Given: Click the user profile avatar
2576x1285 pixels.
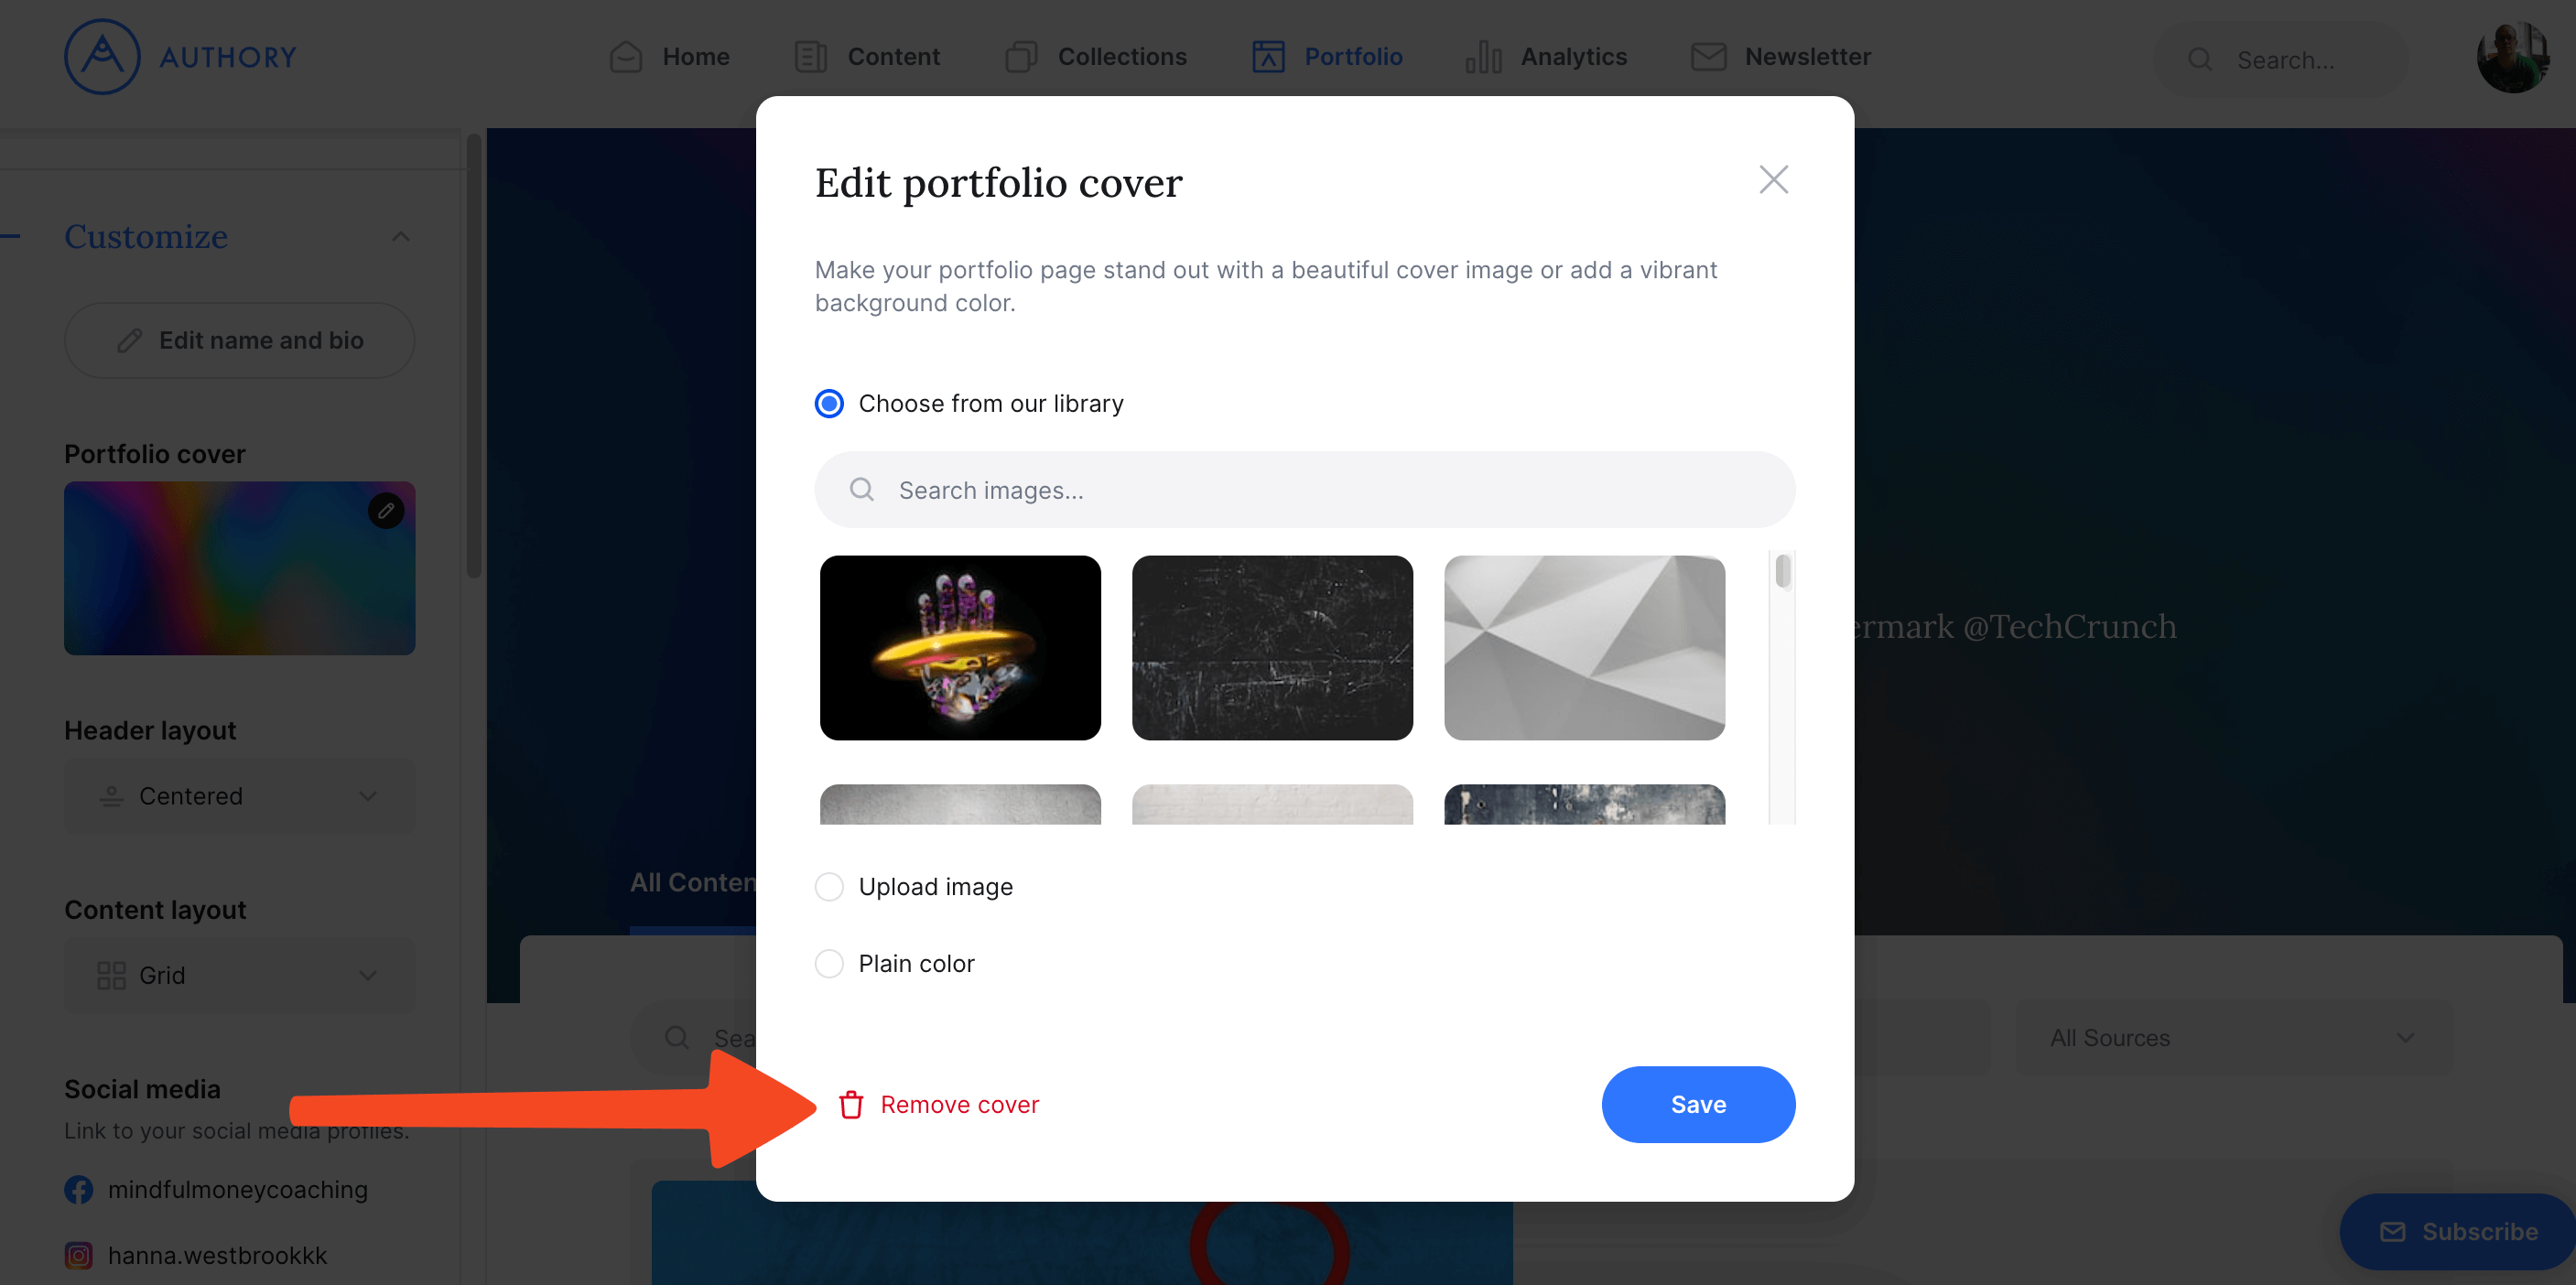Looking at the screenshot, I should (x=2512, y=57).
